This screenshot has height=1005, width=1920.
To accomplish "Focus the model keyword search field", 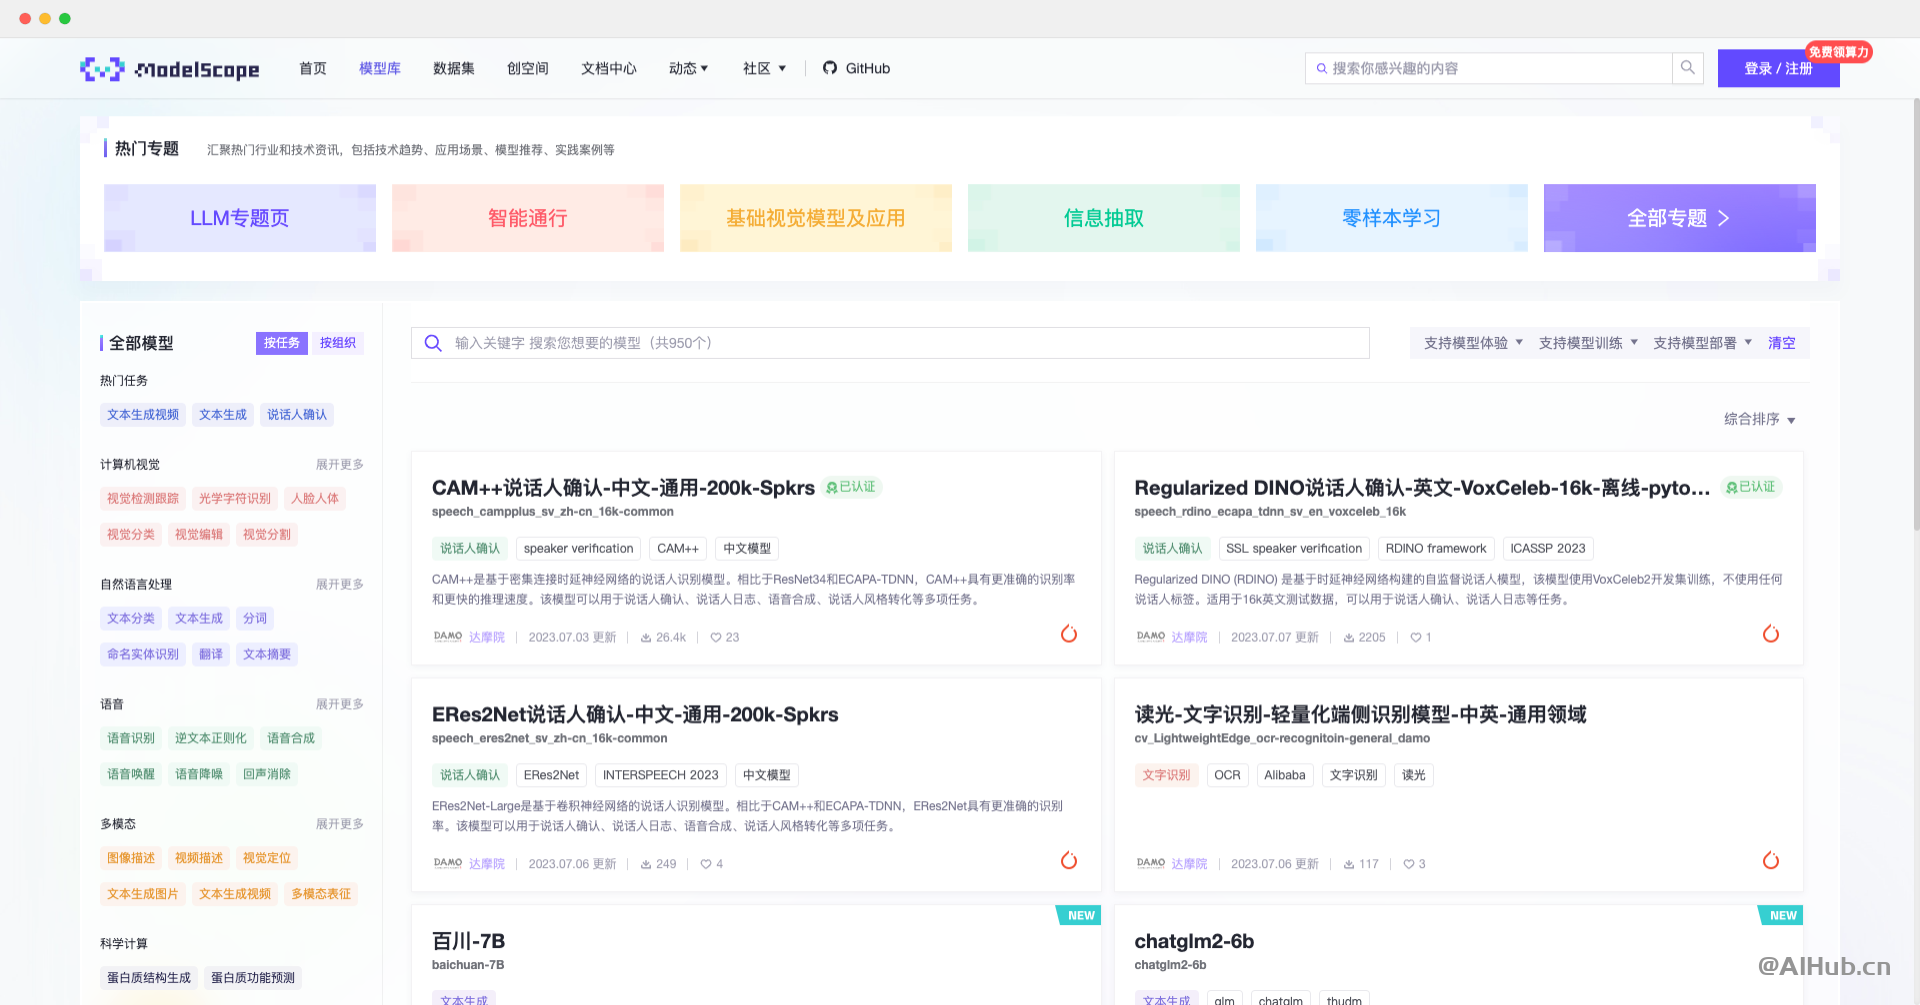I will click(x=890, y=343).
